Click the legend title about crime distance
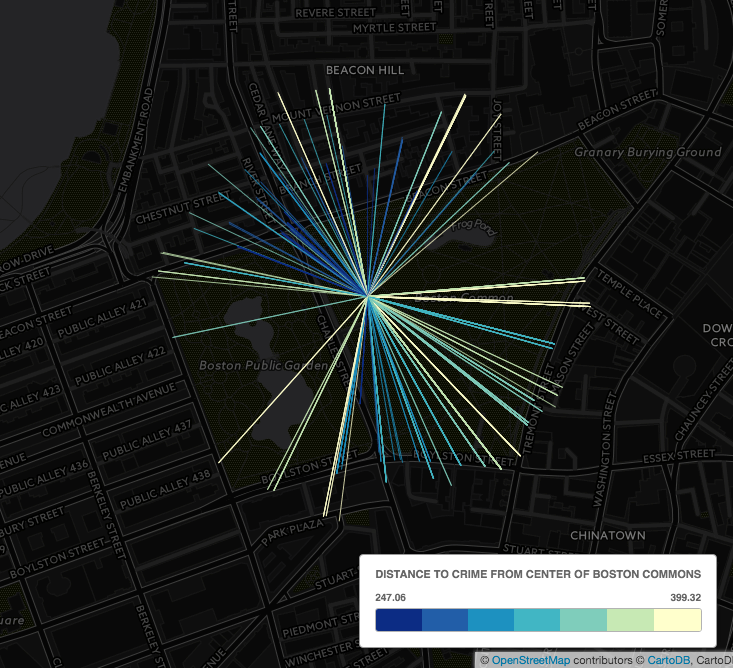 [x=537, y=574]
